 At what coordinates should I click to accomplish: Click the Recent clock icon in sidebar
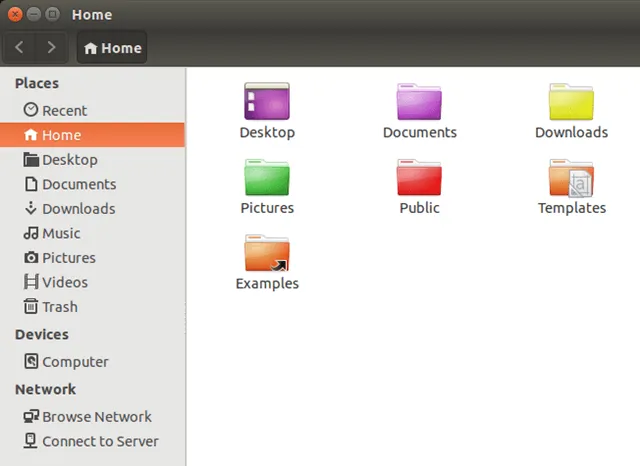31,110
